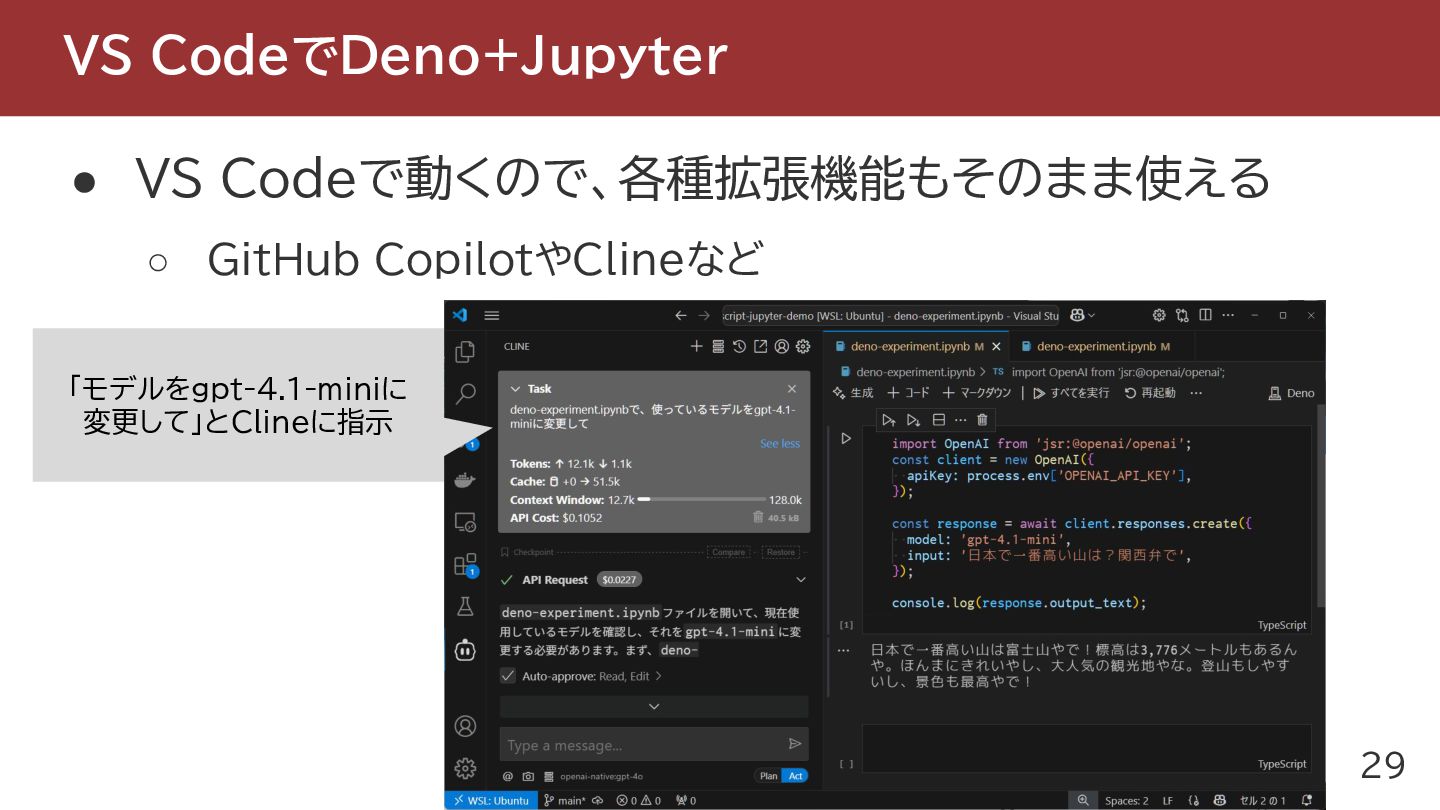Delete the task via trash icon near 40.5 kB
This screenshot has width=1440, height=810.
click(x=758, y=517)
